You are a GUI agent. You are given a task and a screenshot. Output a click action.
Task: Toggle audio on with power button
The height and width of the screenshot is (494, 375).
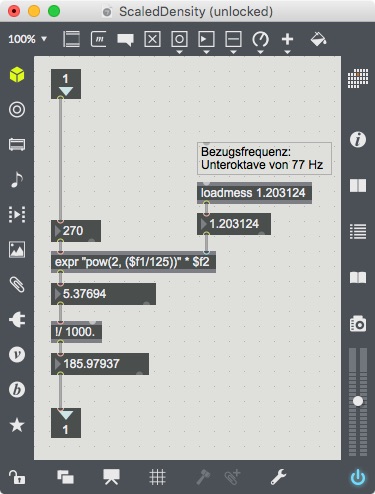(x=358, y=477)
